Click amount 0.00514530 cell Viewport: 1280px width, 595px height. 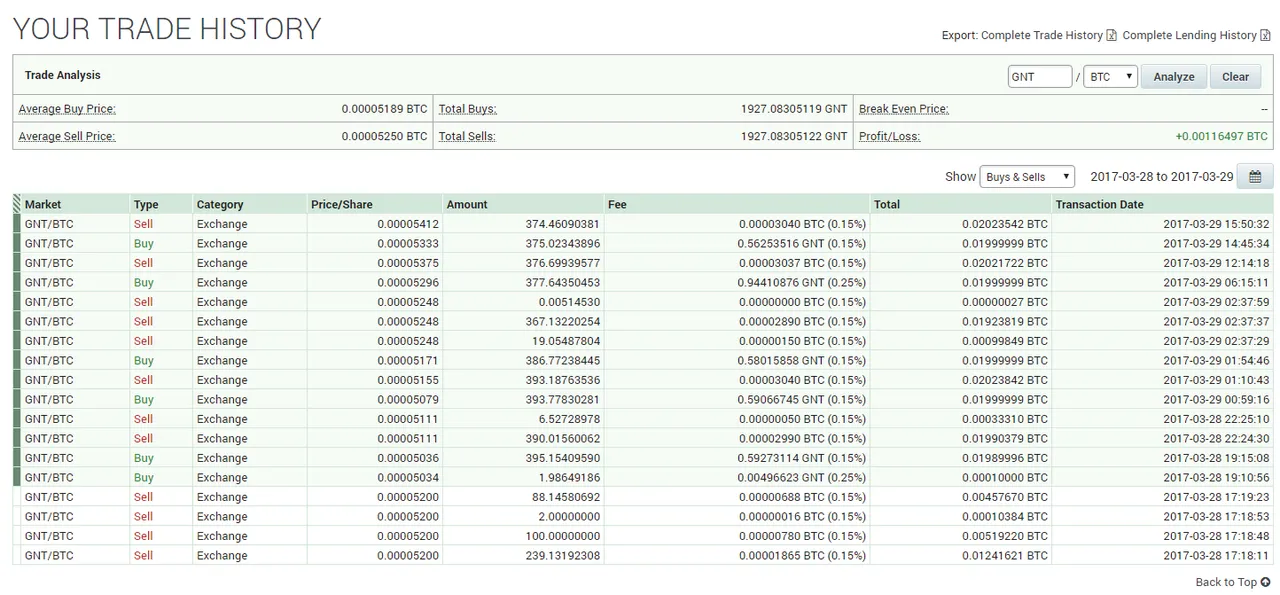click(x=569, y=302)
